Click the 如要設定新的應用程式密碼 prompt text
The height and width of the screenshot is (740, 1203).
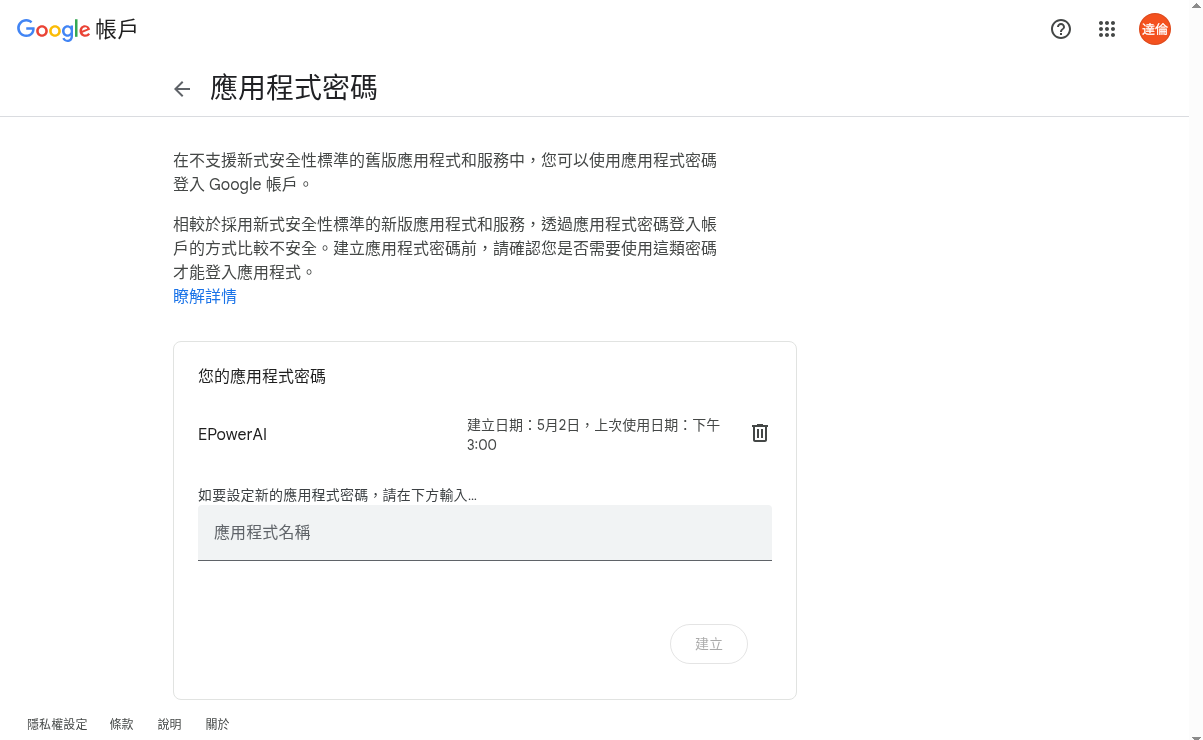337,495
